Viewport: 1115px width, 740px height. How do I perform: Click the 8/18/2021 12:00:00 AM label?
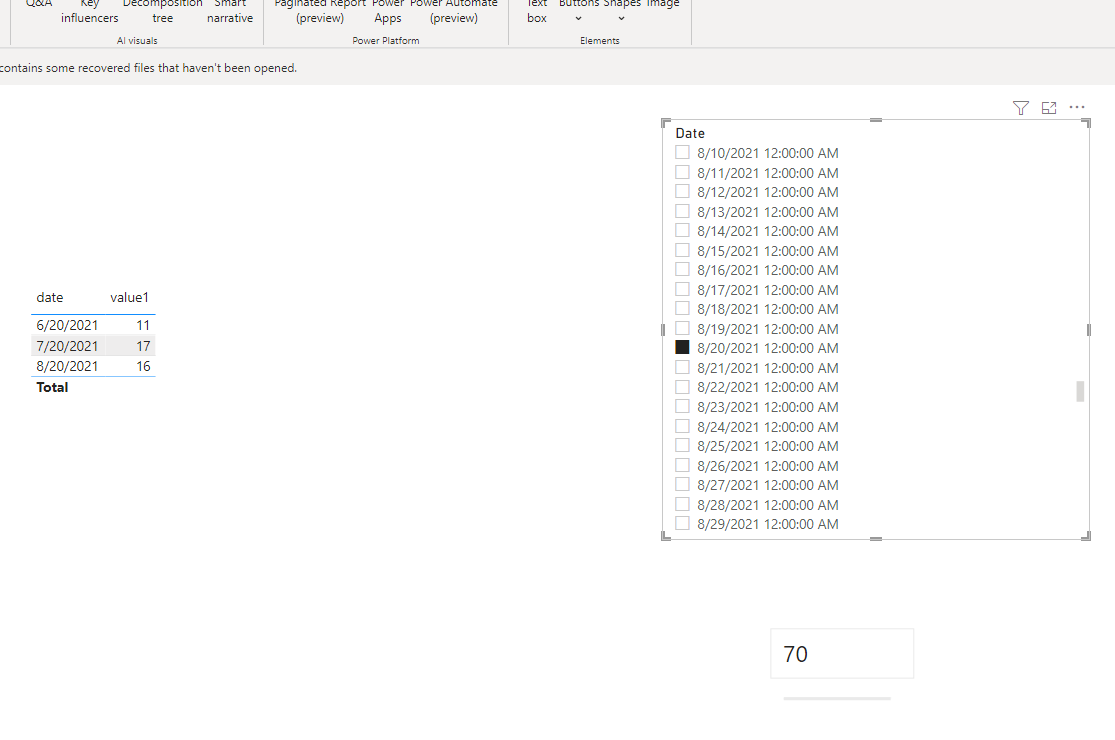tap(767, 309)
